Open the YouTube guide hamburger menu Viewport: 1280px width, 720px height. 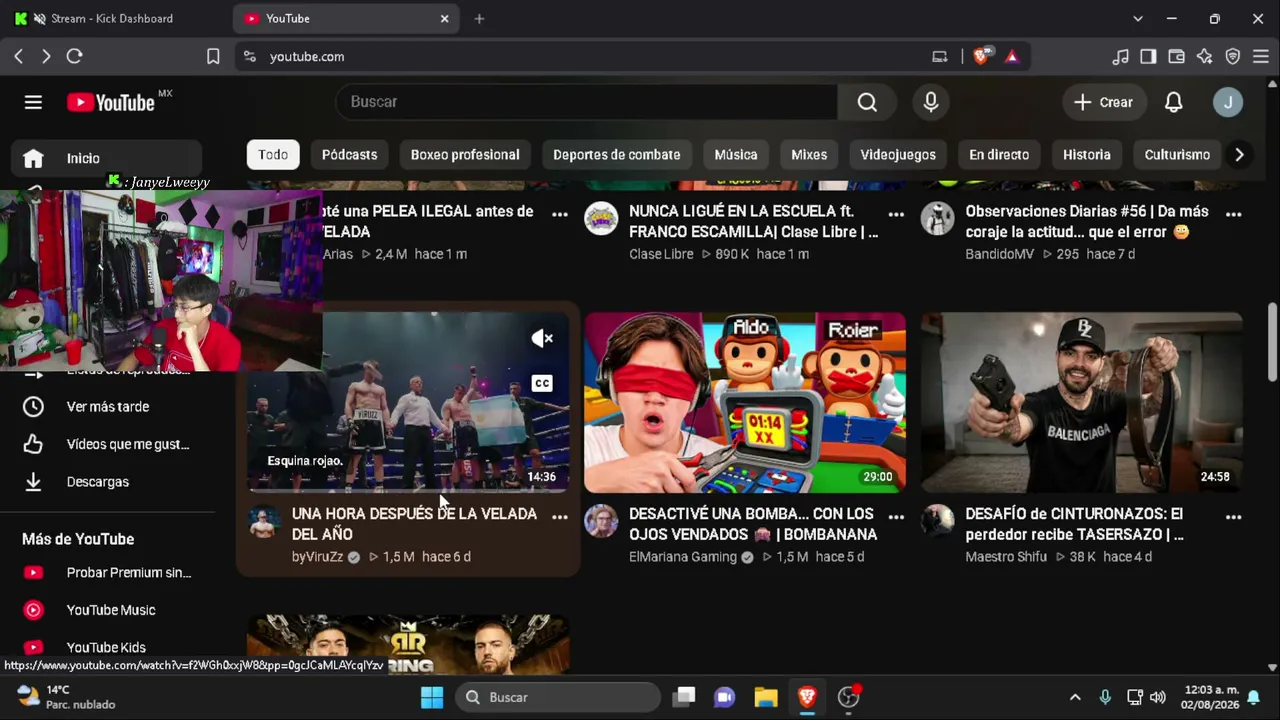pos(33,102)
